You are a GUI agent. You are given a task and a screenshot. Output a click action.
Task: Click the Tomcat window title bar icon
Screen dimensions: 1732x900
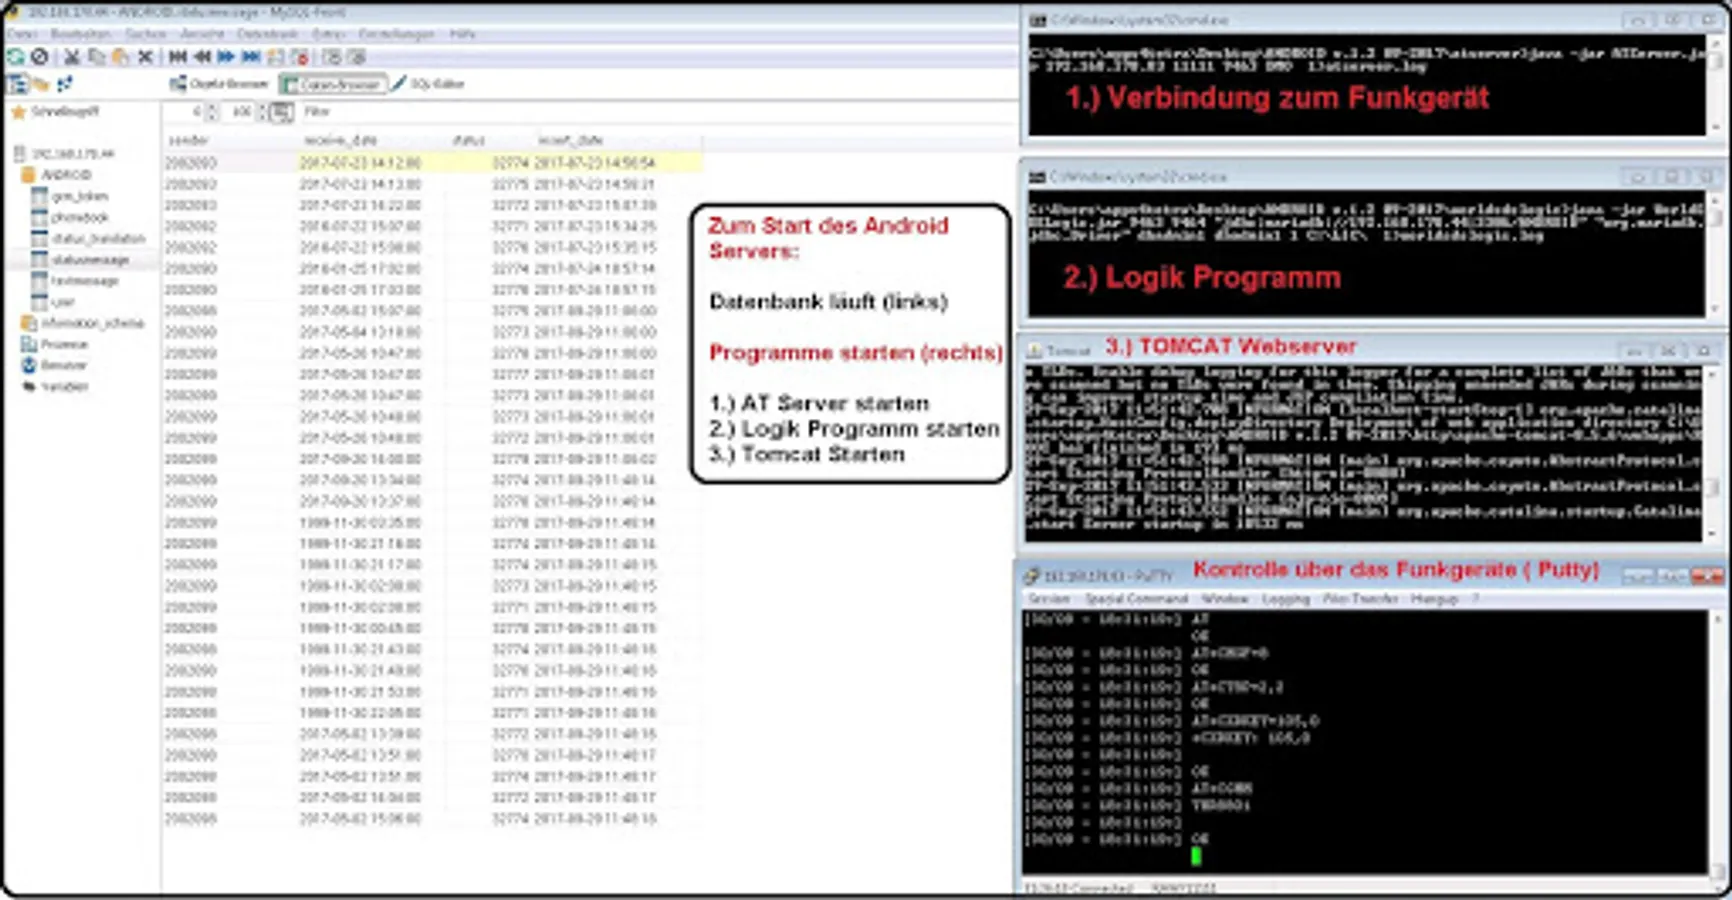1035,351
